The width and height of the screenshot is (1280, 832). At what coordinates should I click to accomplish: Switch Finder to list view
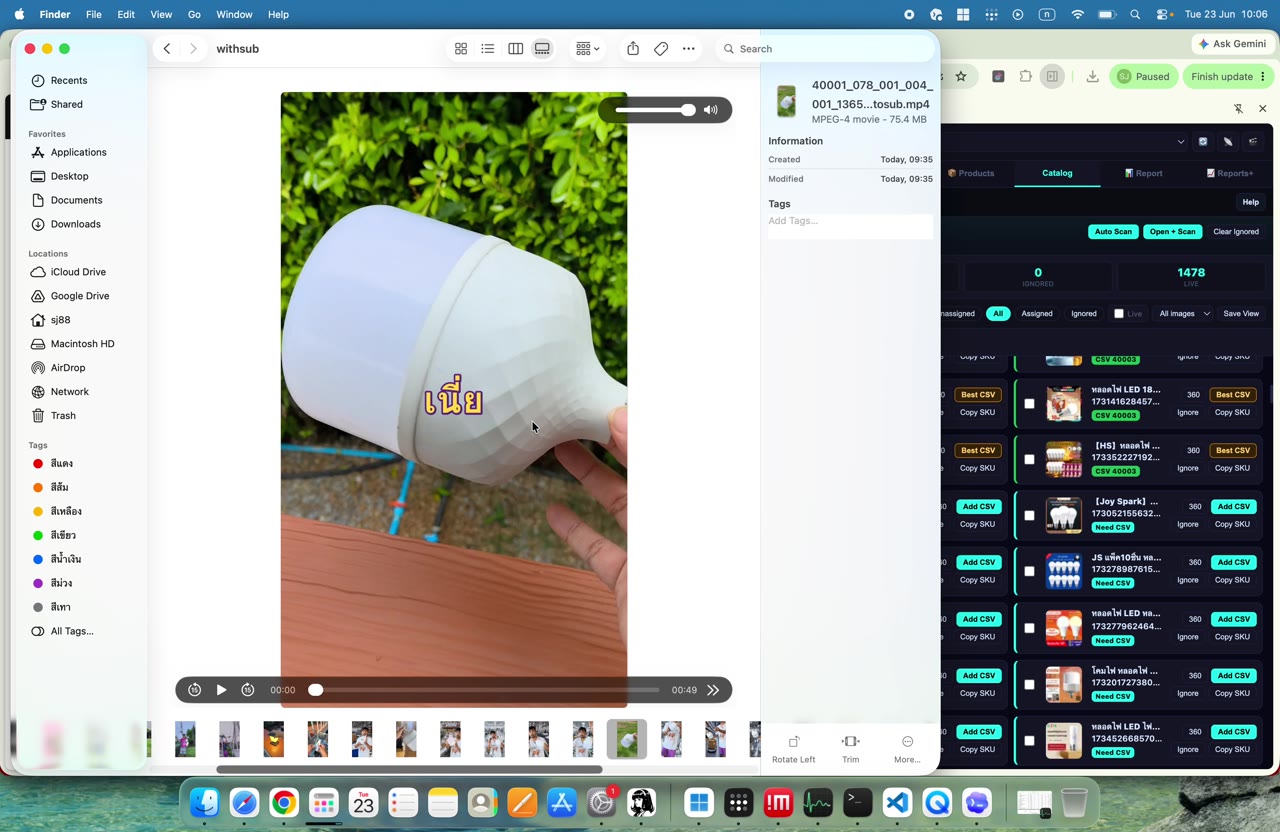(488, 48)
